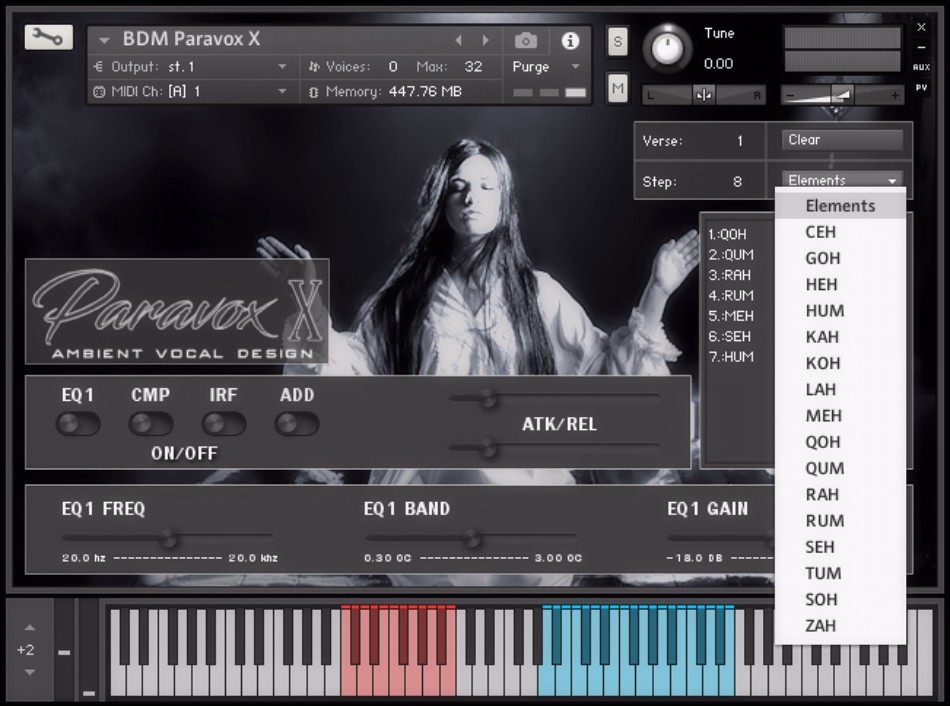Select LAH from the elements menu

click(840, 390)
